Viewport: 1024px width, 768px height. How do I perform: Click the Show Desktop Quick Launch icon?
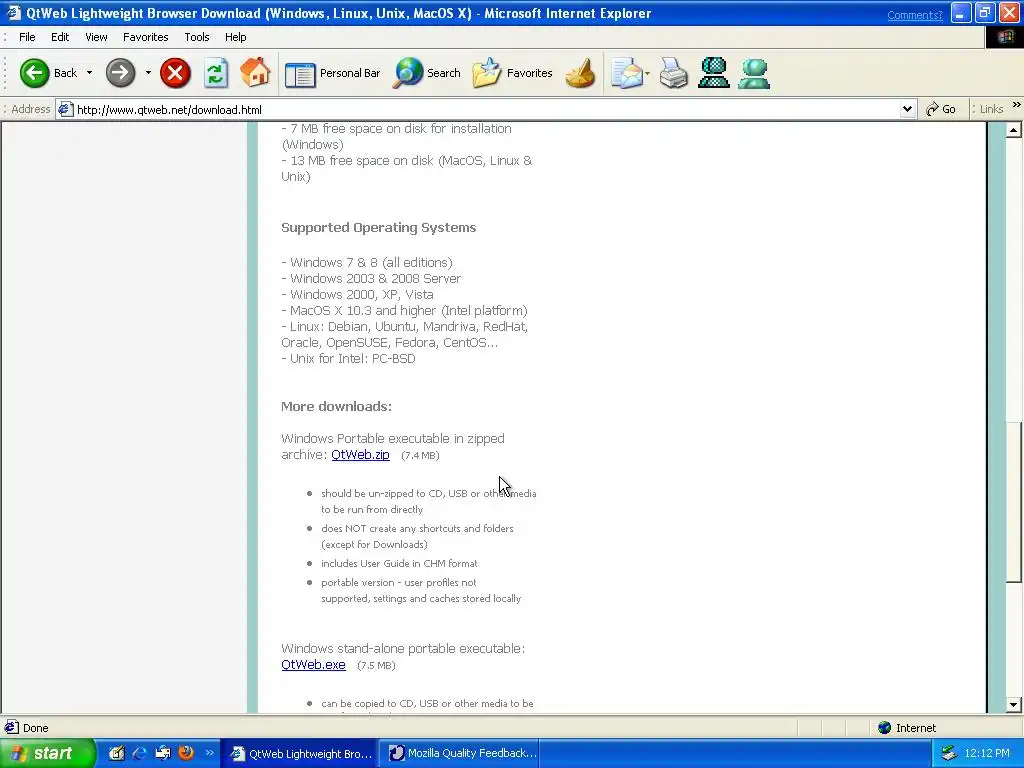point(163,753)
